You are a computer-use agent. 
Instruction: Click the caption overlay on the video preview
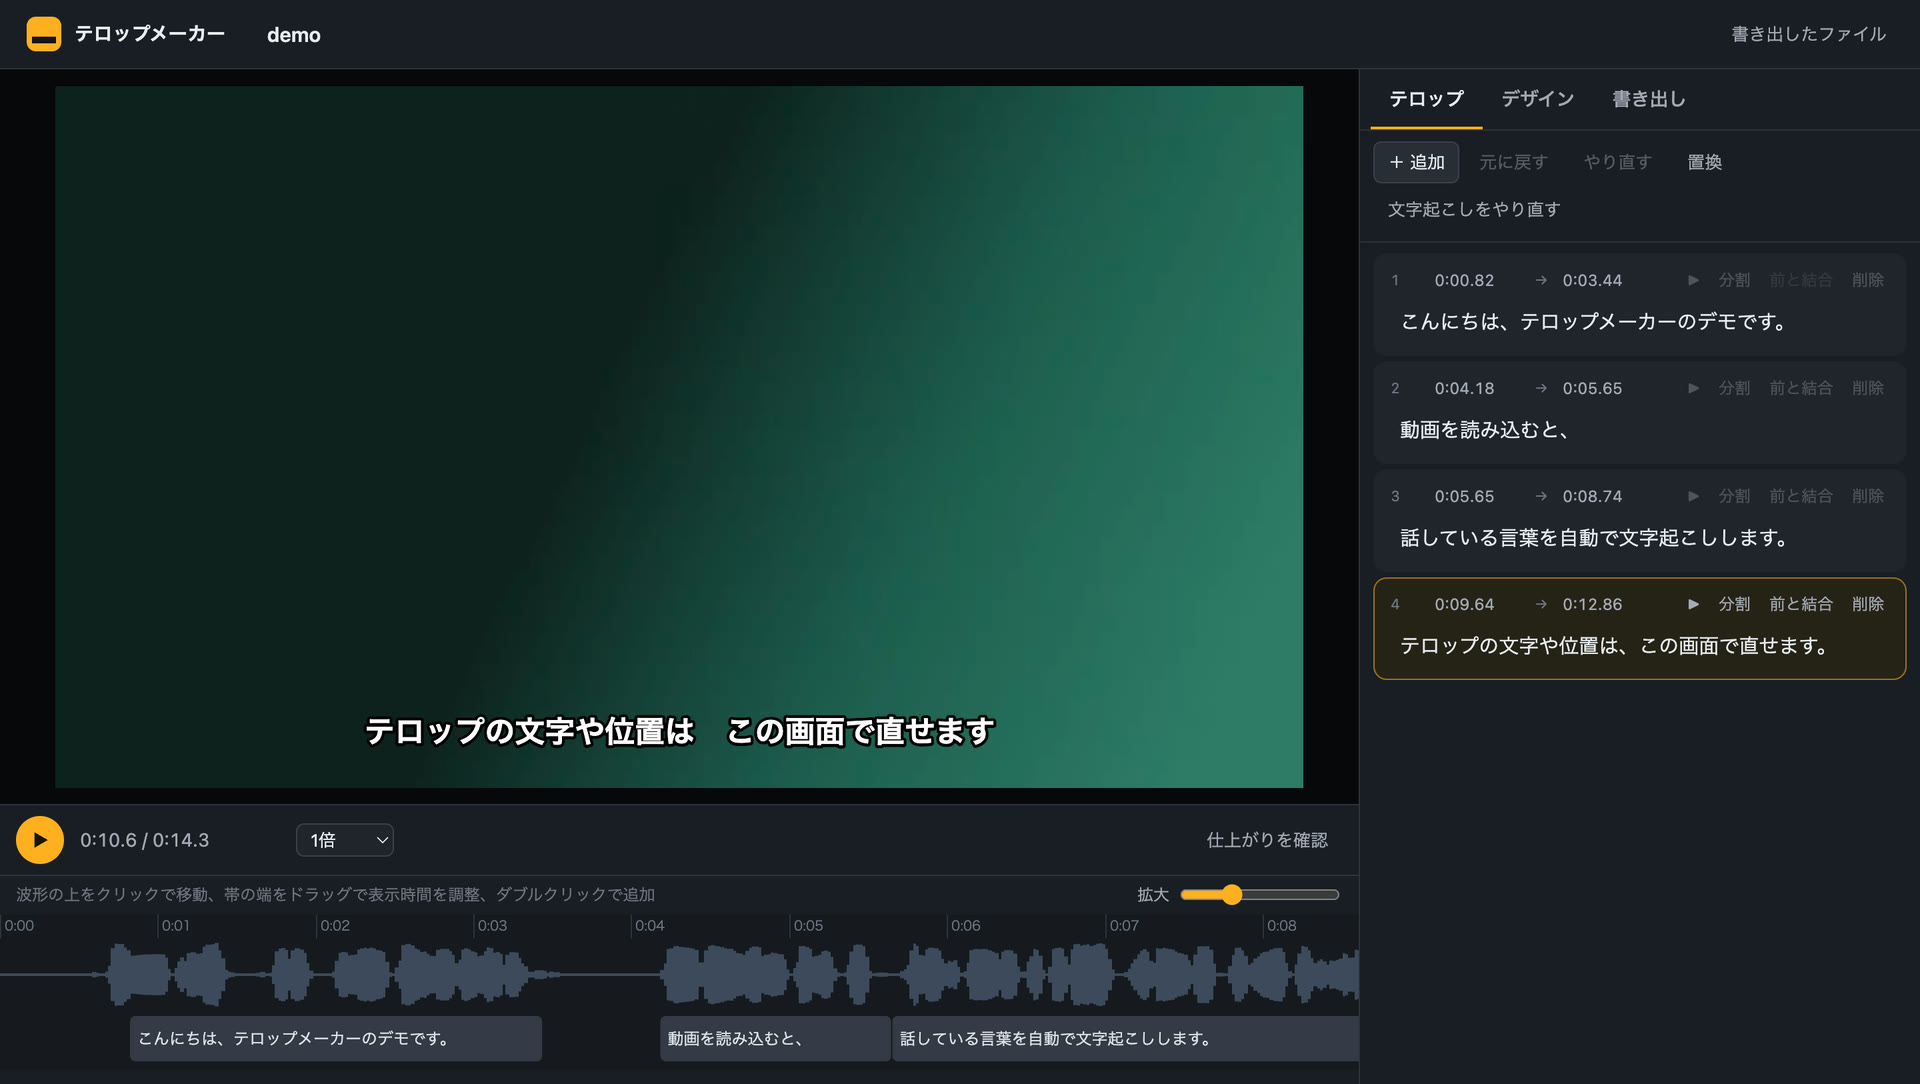coord(679,731)
